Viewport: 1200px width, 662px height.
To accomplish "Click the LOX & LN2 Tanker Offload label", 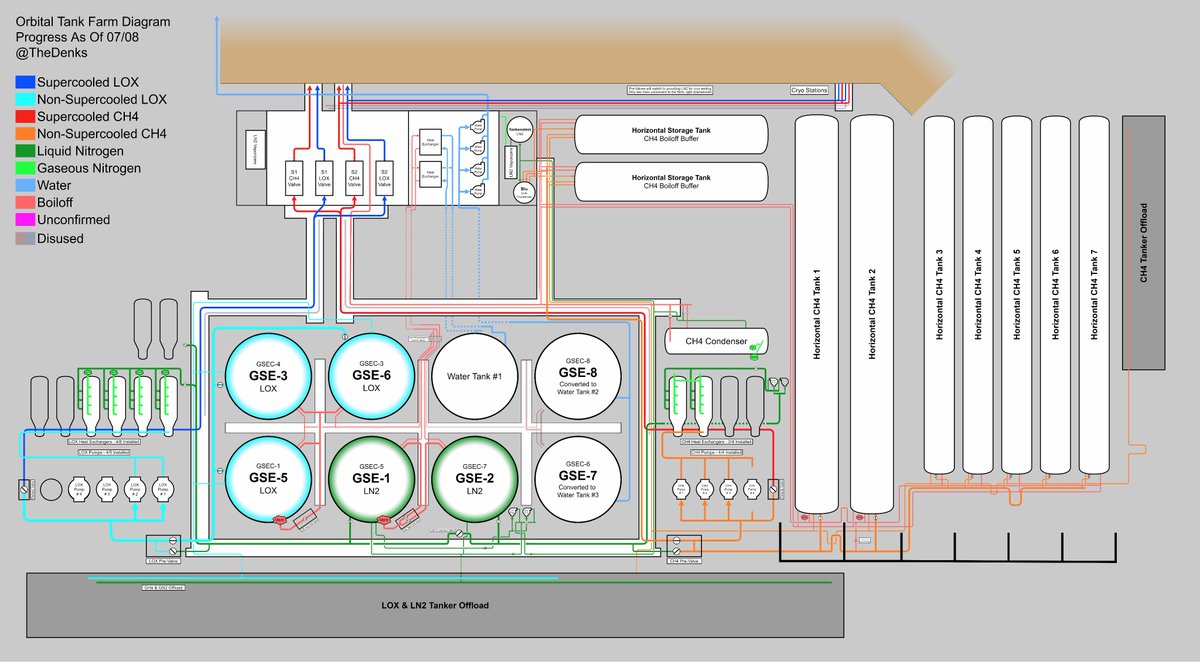I will click(436, 606).
